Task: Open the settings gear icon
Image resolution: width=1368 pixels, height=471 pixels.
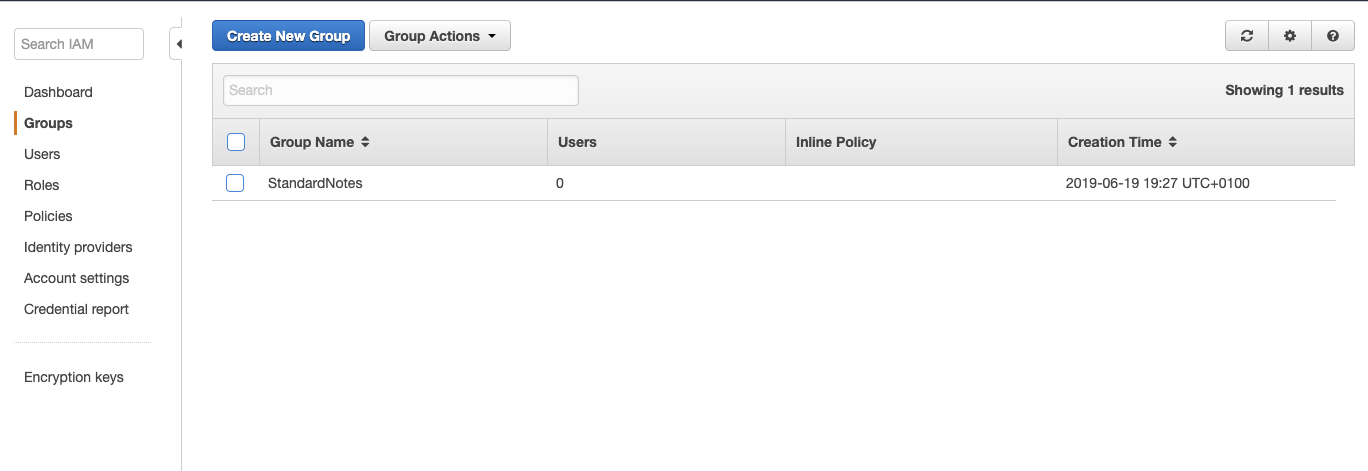Action: click(1290, 36)
